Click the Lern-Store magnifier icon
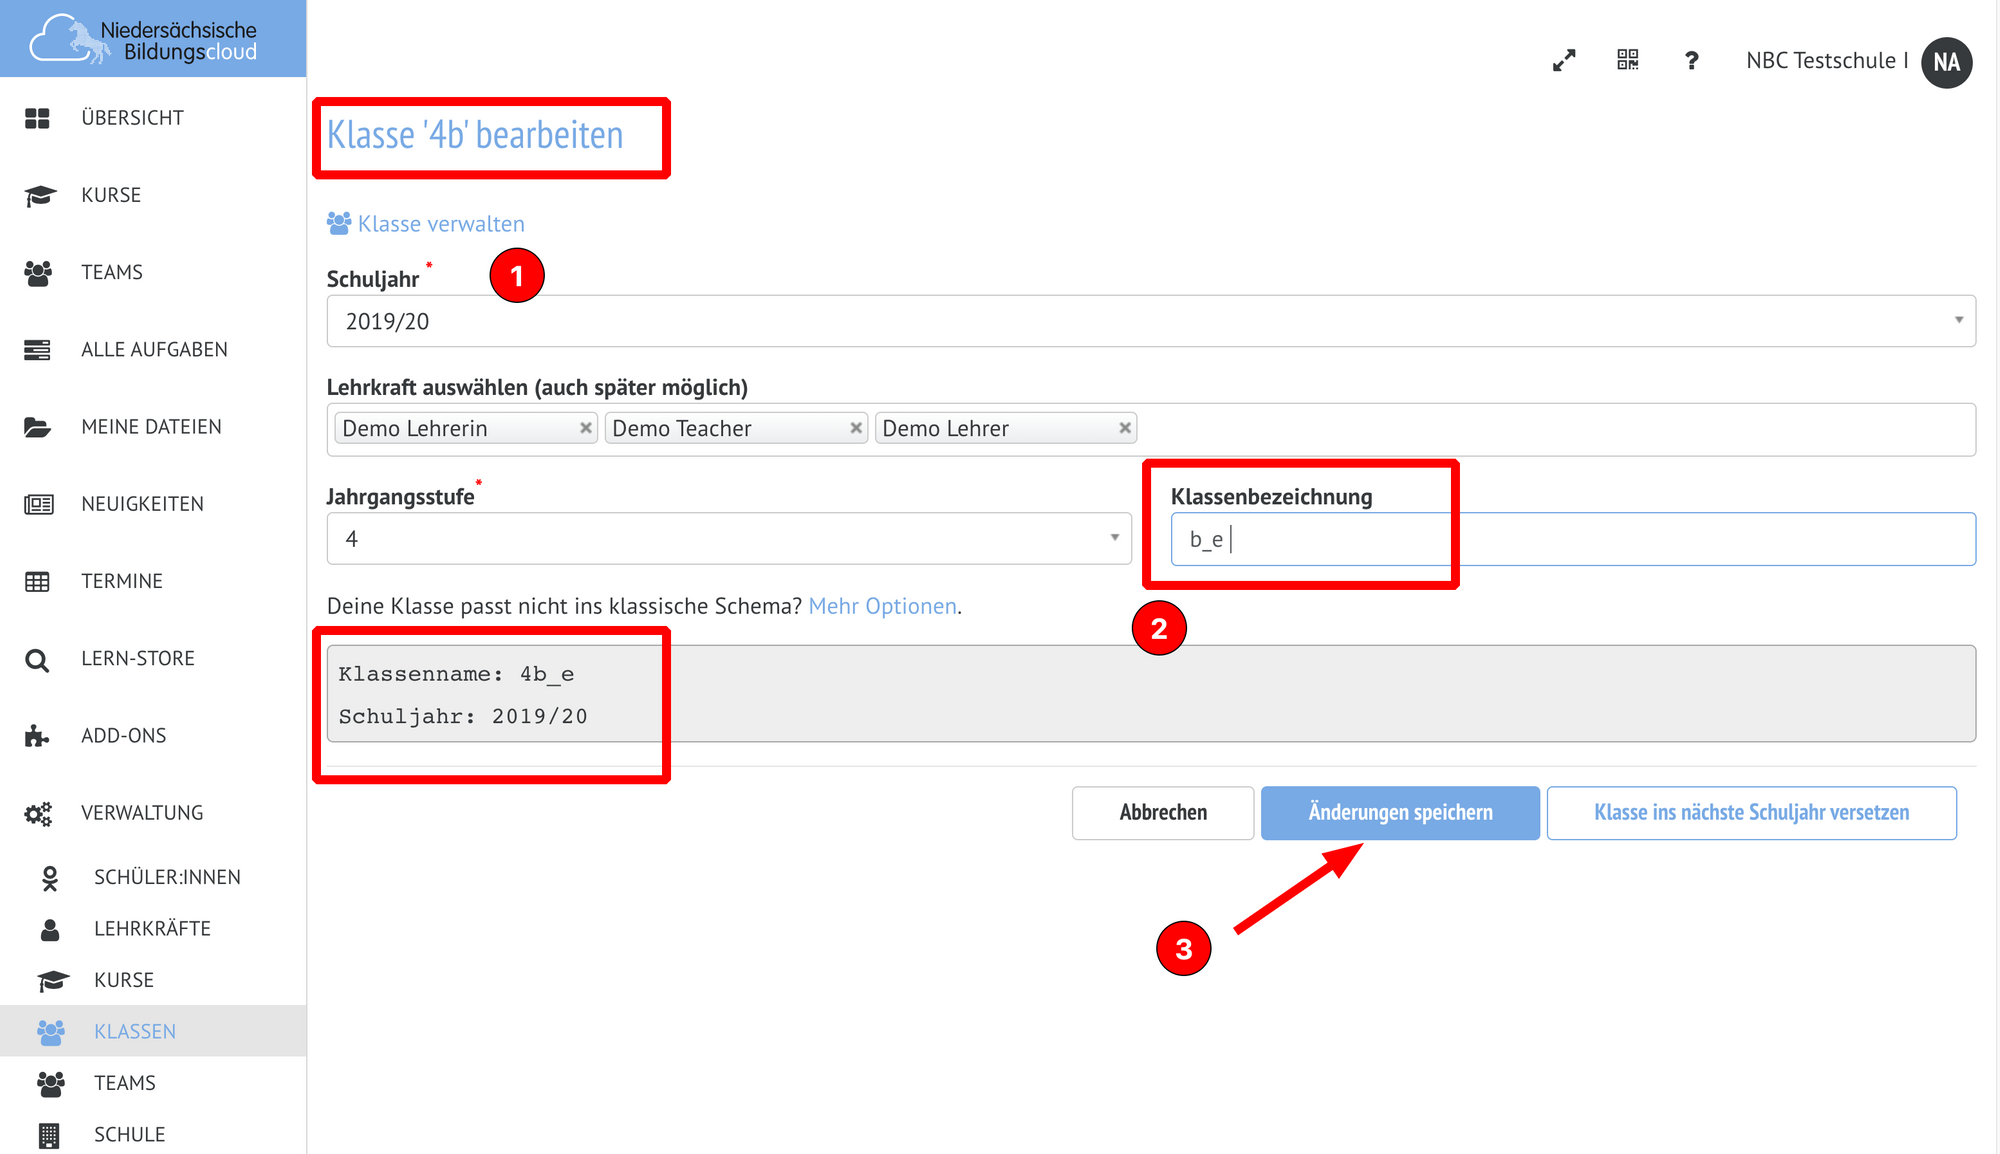Screen dimensions: 2000x1154 coord(37,660)
